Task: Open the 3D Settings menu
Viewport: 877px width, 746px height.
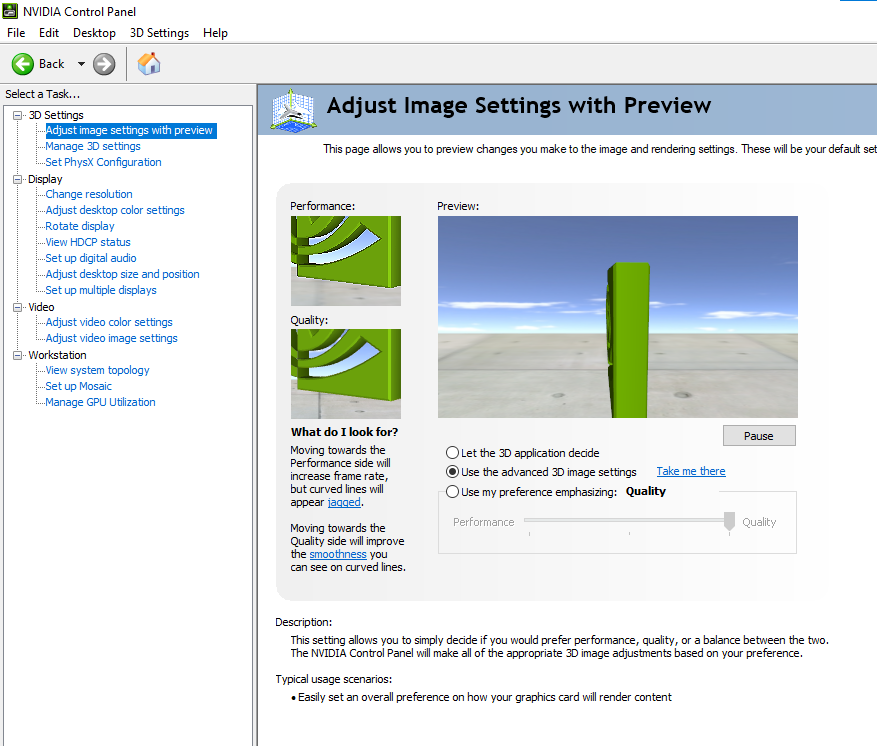Action: (158, 32)
